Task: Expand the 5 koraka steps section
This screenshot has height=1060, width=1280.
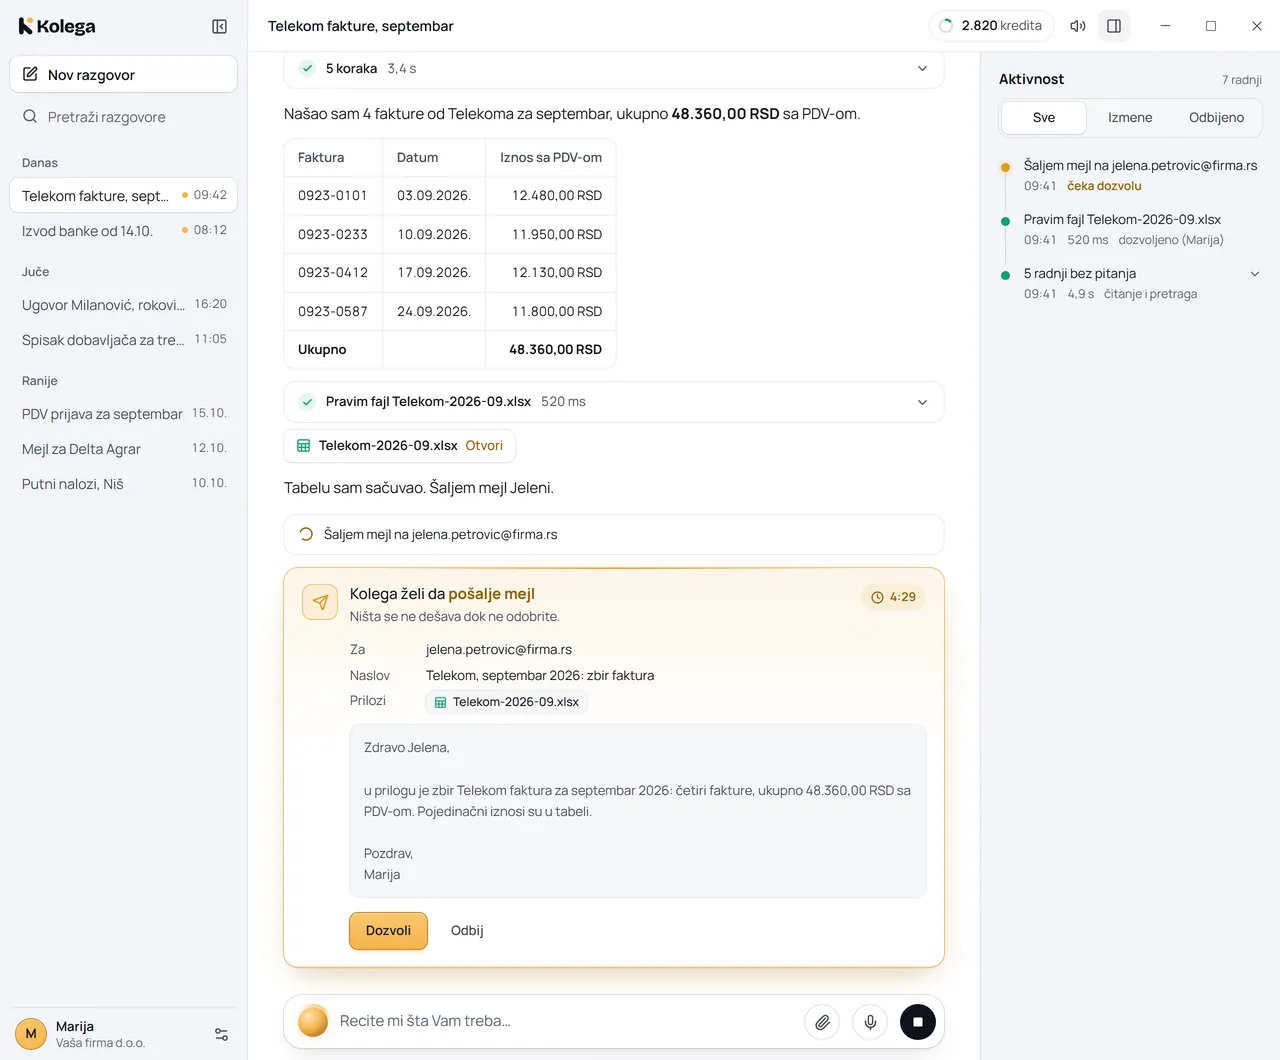Action: coord(614,69)
